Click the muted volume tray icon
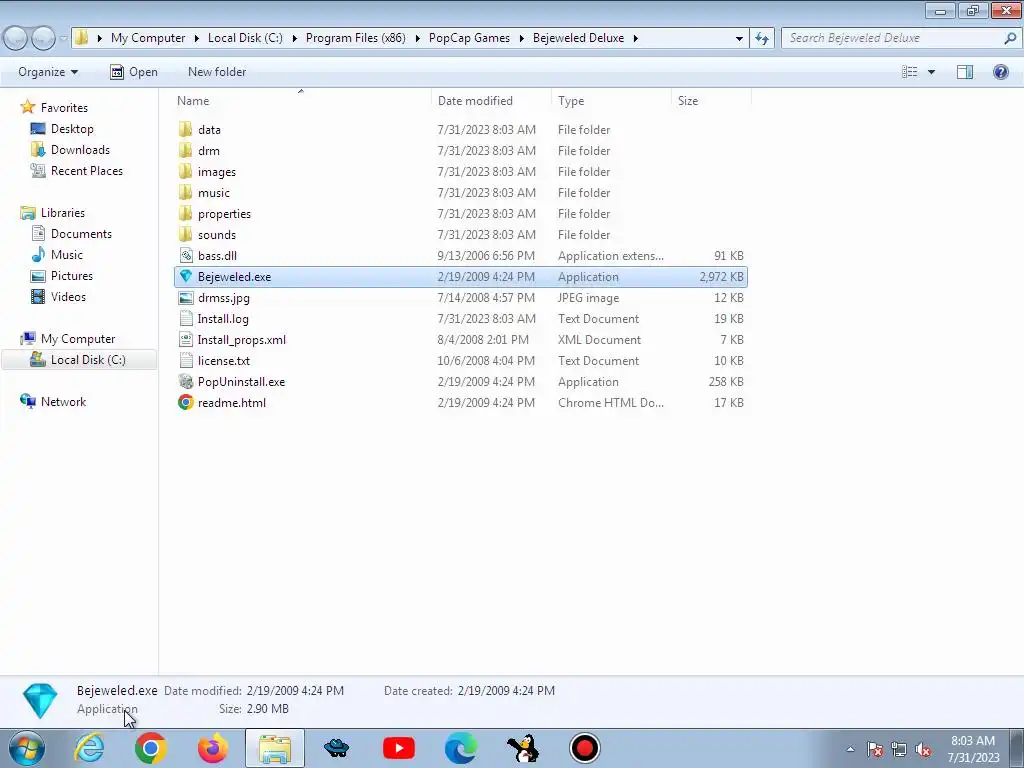This screenshot has height=768, width=1024. tap(923, 750)
